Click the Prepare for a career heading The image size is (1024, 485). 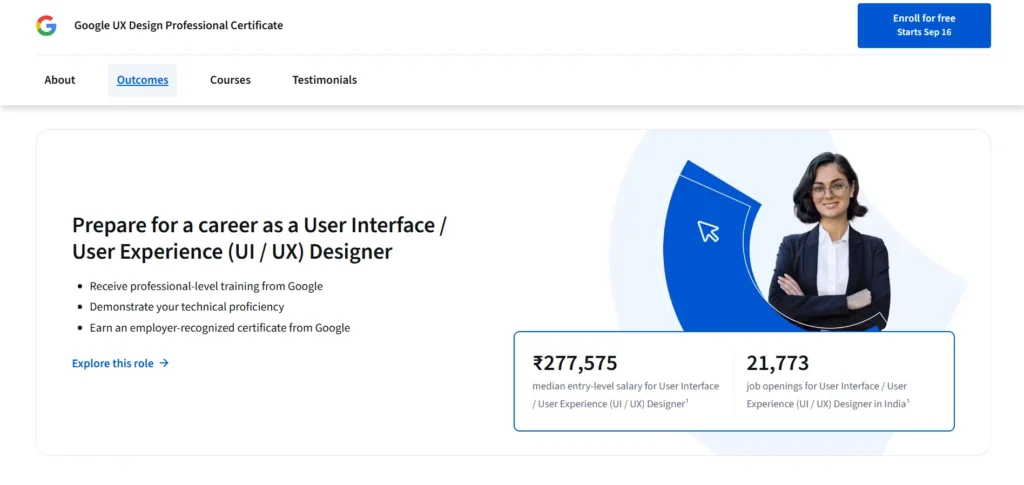[x=259, y=238]
